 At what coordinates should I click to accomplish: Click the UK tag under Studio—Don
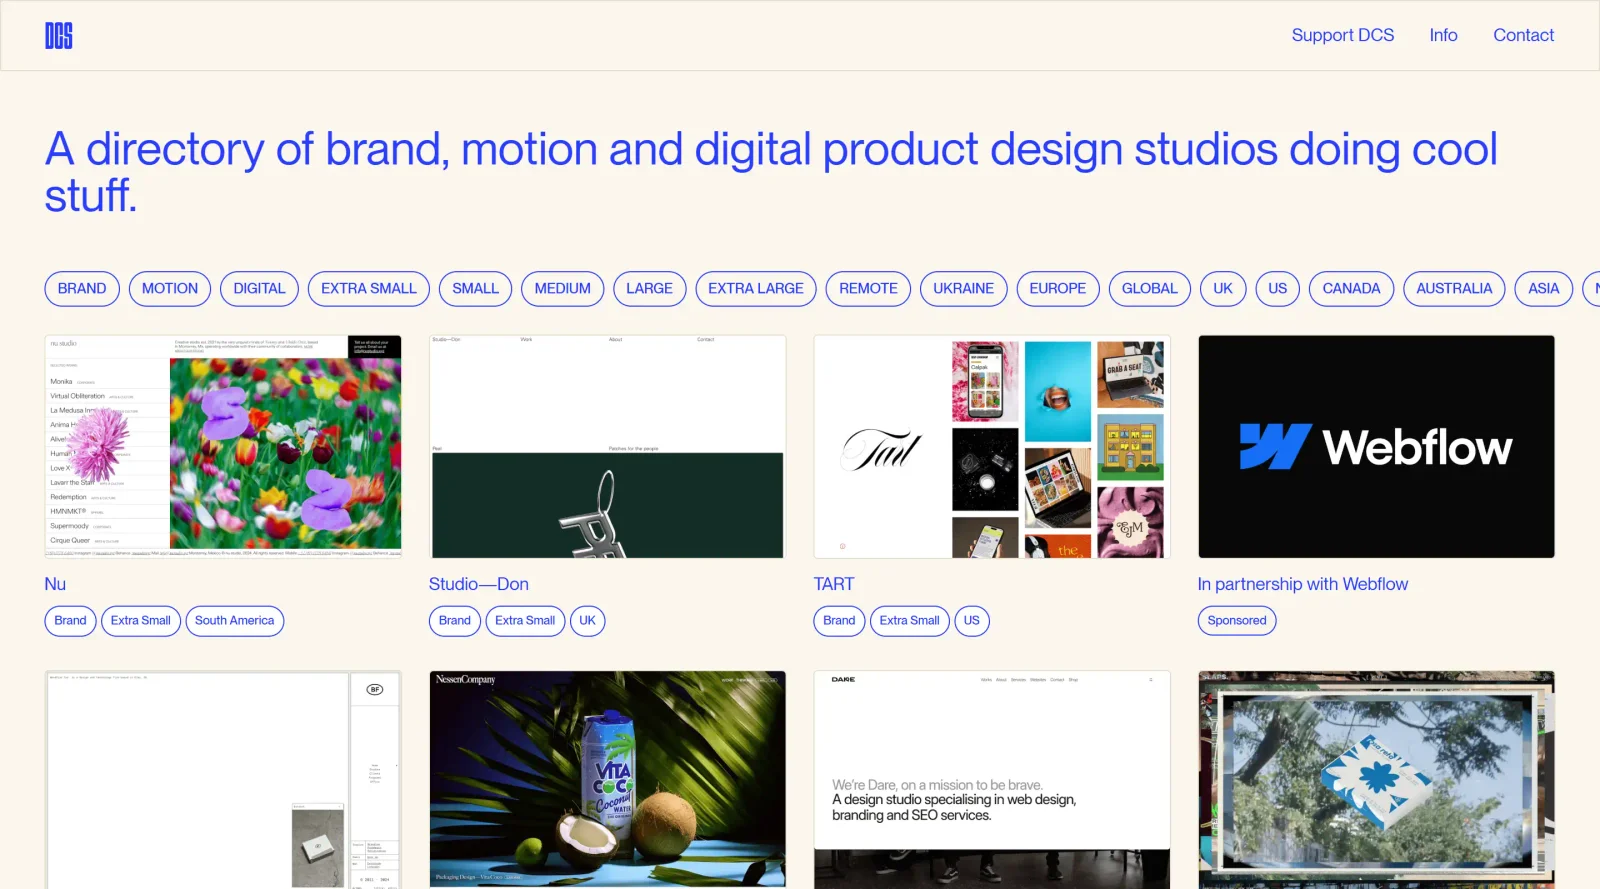[x=587, y=620]
